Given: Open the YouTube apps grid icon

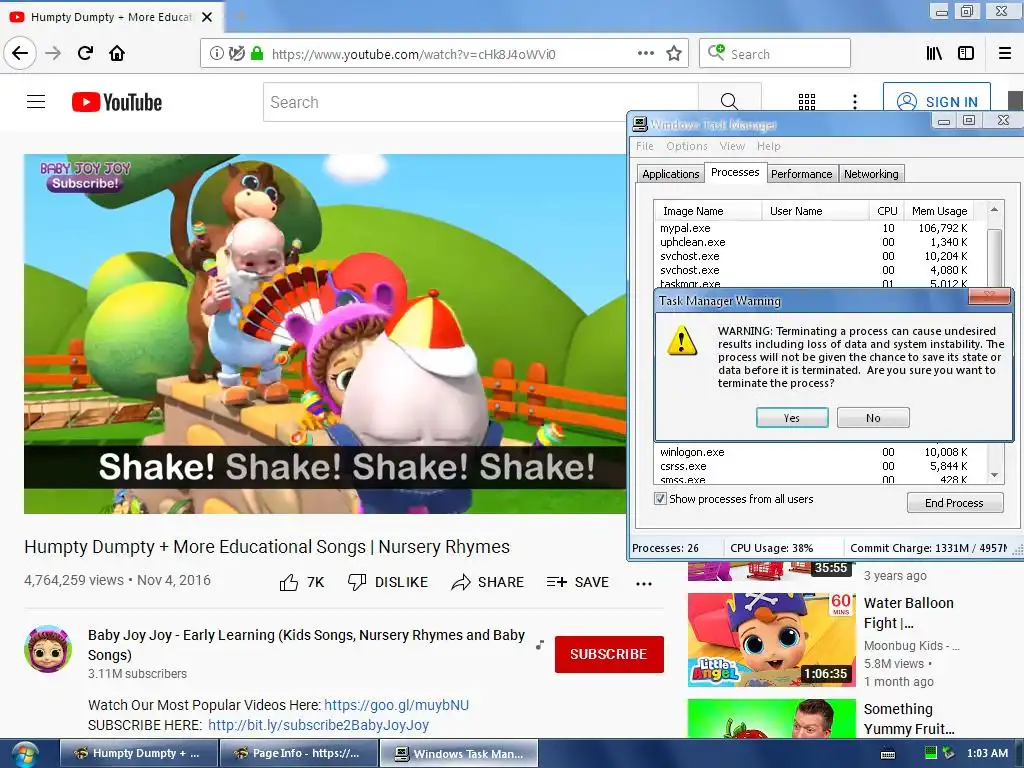Looking at the screenshot, I should click(807, 101).
